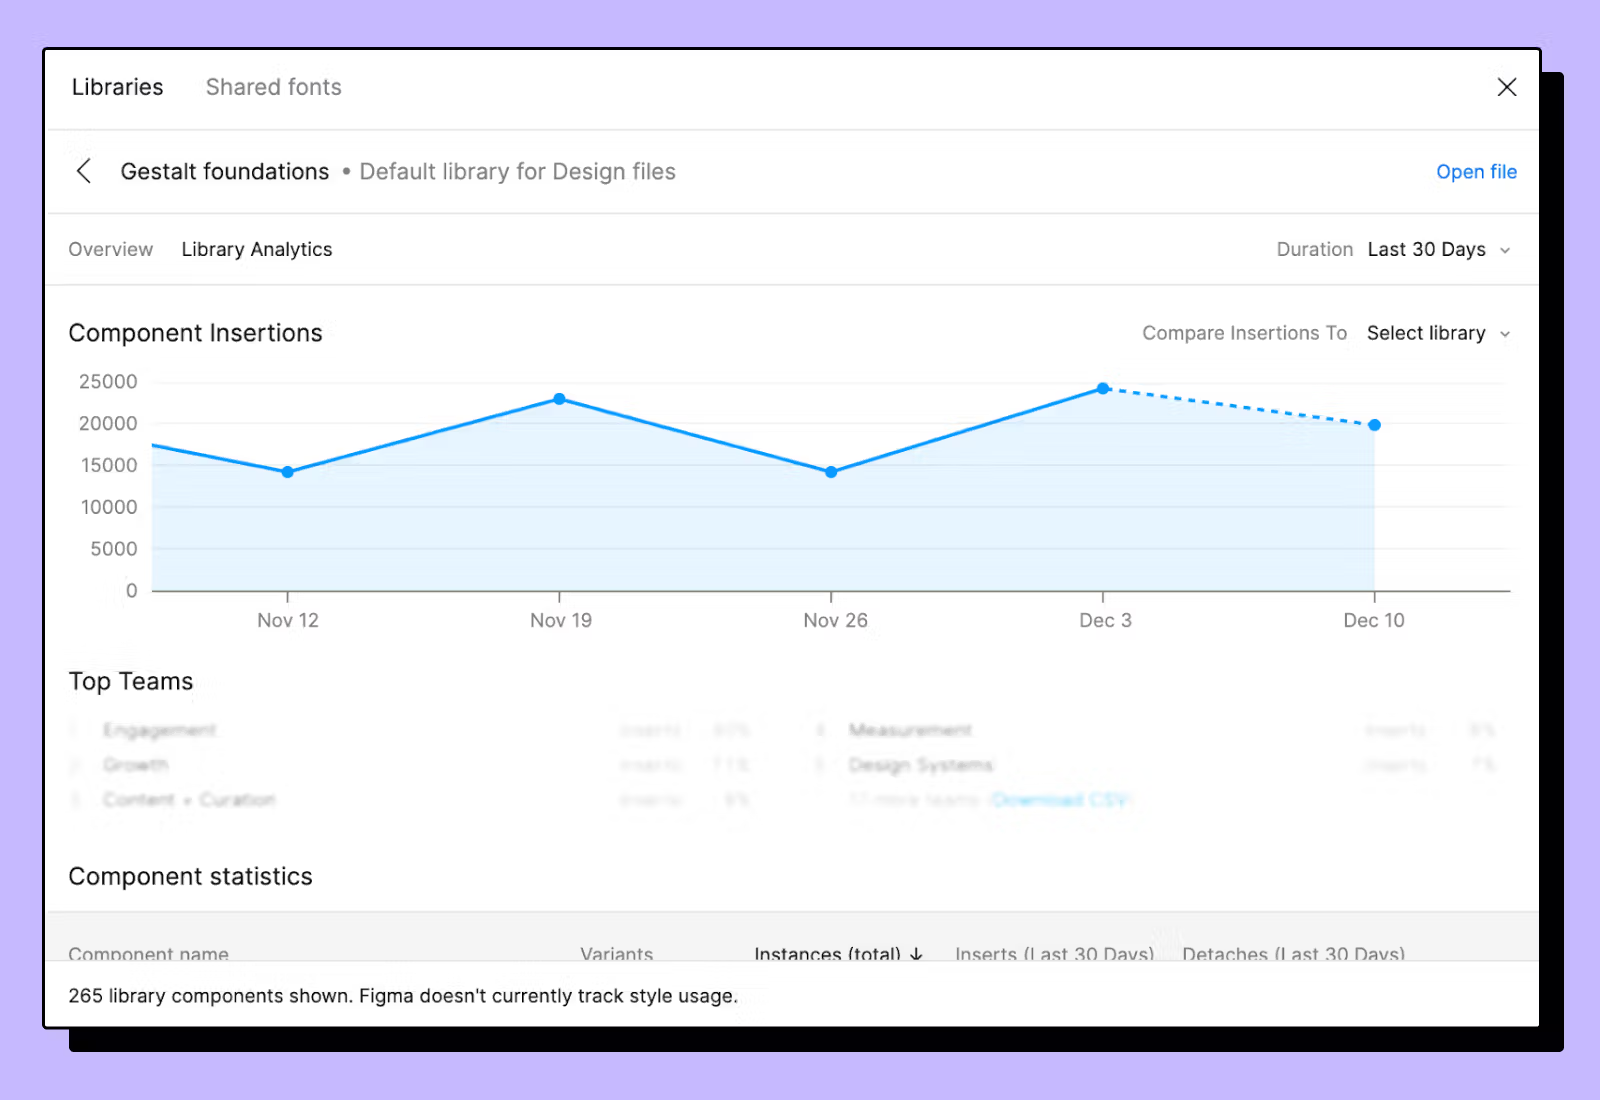The width and height of the screenshot is (1600, 1100).
Task: Click the Open file link
Action: point(1476,172)
